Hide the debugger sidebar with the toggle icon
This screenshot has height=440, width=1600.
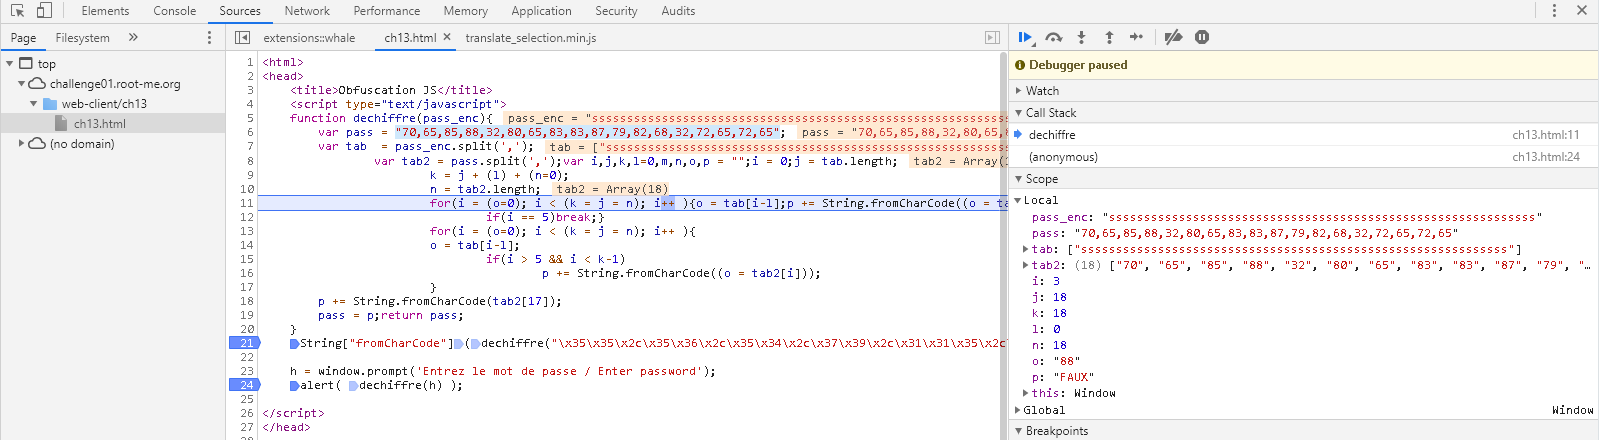[x=992, y=37]
